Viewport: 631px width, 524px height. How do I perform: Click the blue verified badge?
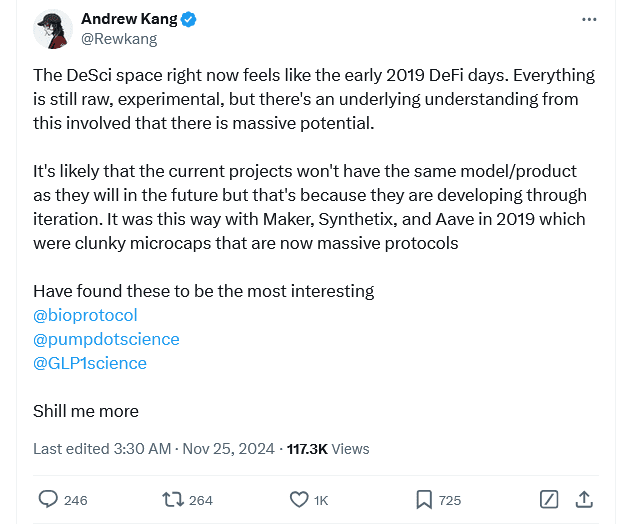[188, 19]
